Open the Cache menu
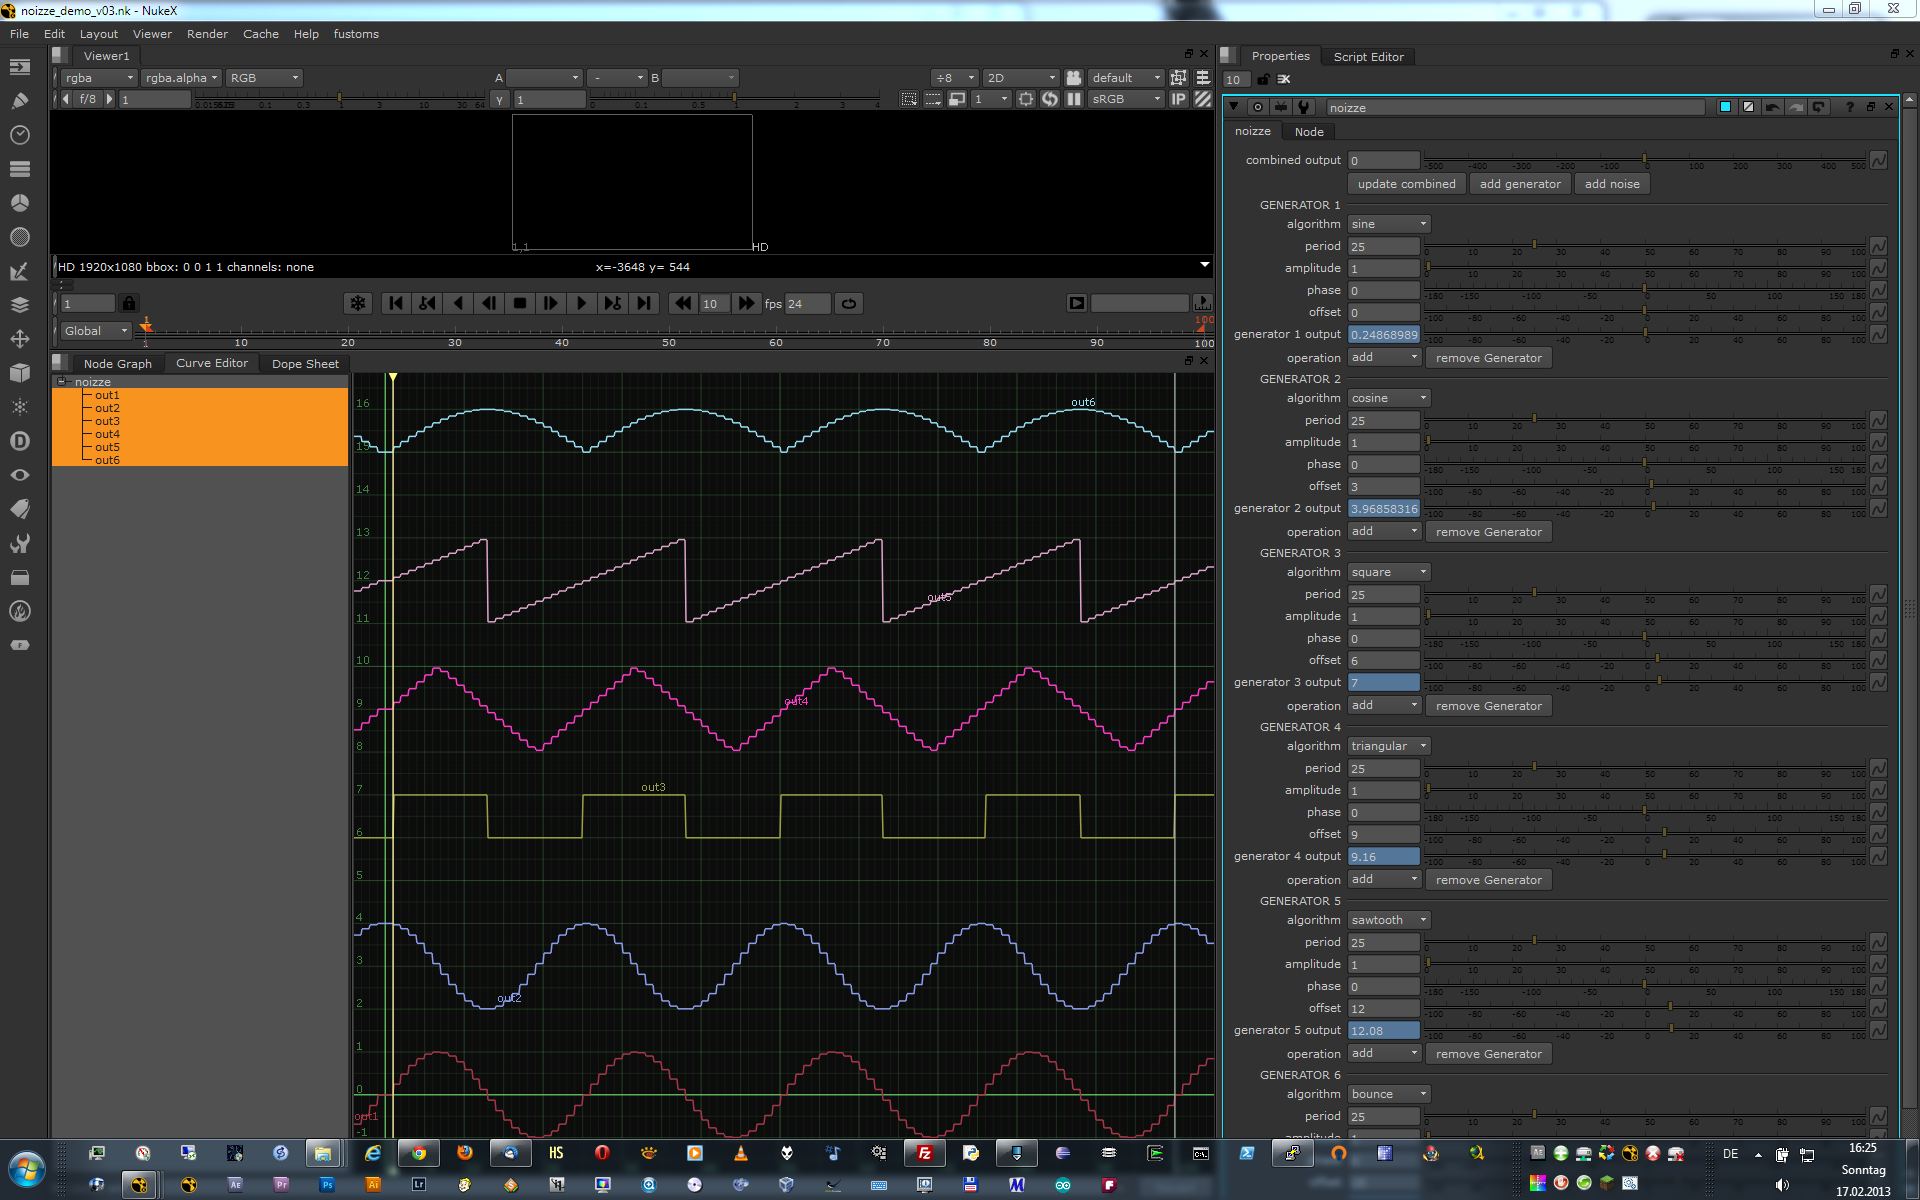The width and height of the screenshot is (1920, 1200). coord(261,34)
